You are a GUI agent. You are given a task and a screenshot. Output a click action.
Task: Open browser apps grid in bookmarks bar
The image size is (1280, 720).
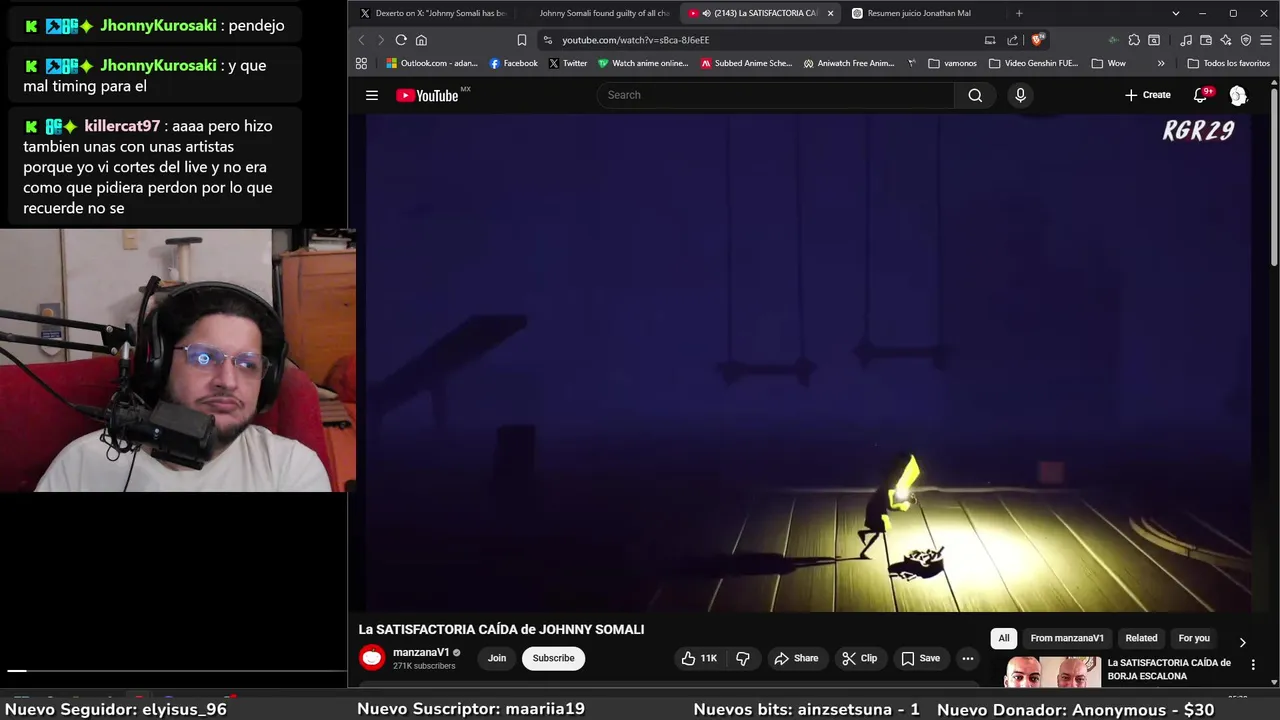click(361, 63)
